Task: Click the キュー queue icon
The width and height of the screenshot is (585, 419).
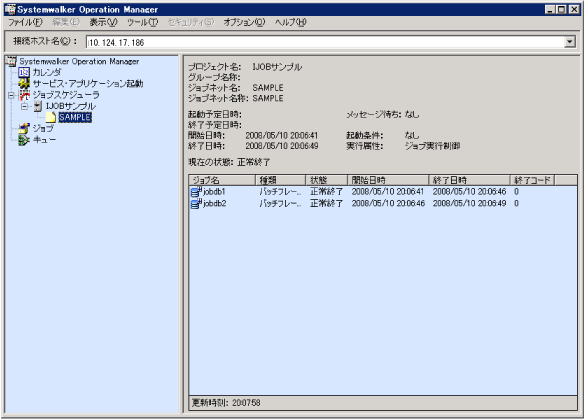Action: tap(24, 140)
